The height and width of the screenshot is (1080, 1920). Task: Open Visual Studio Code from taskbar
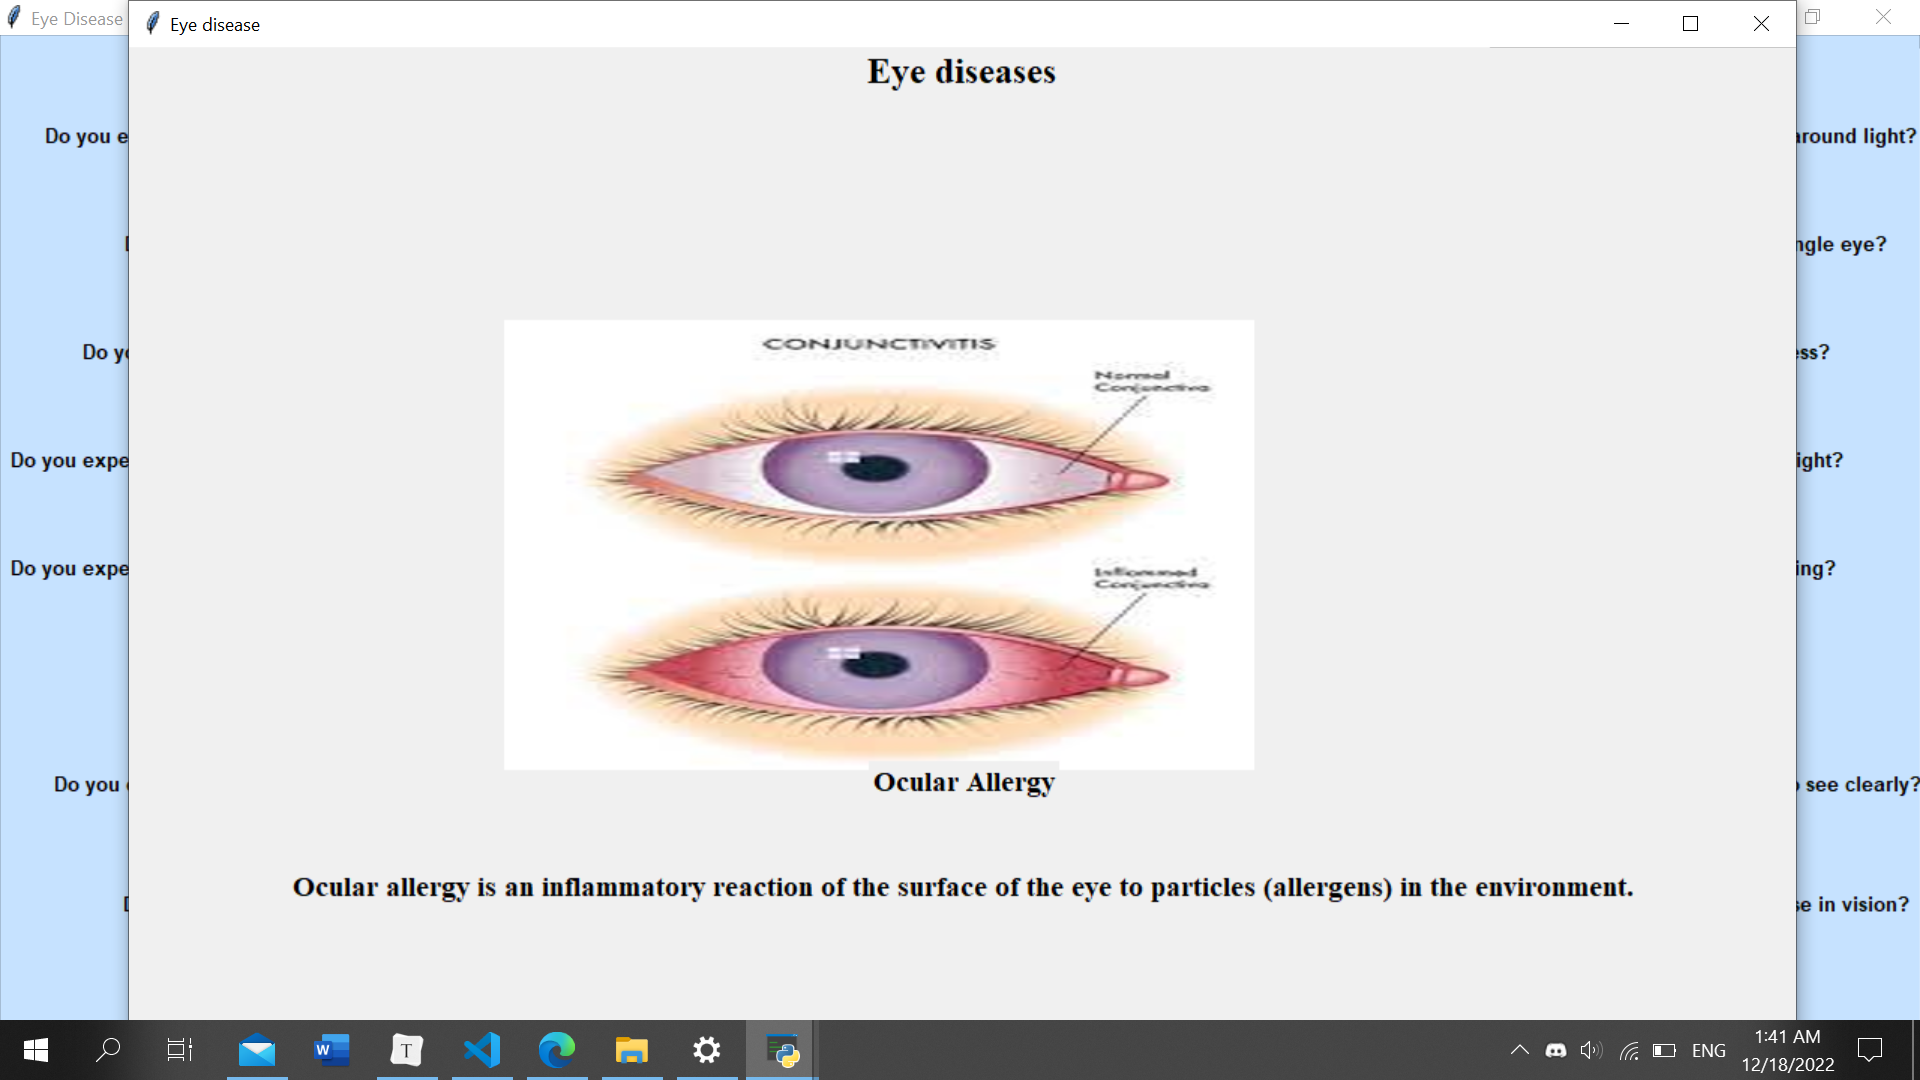point(482,1050)
